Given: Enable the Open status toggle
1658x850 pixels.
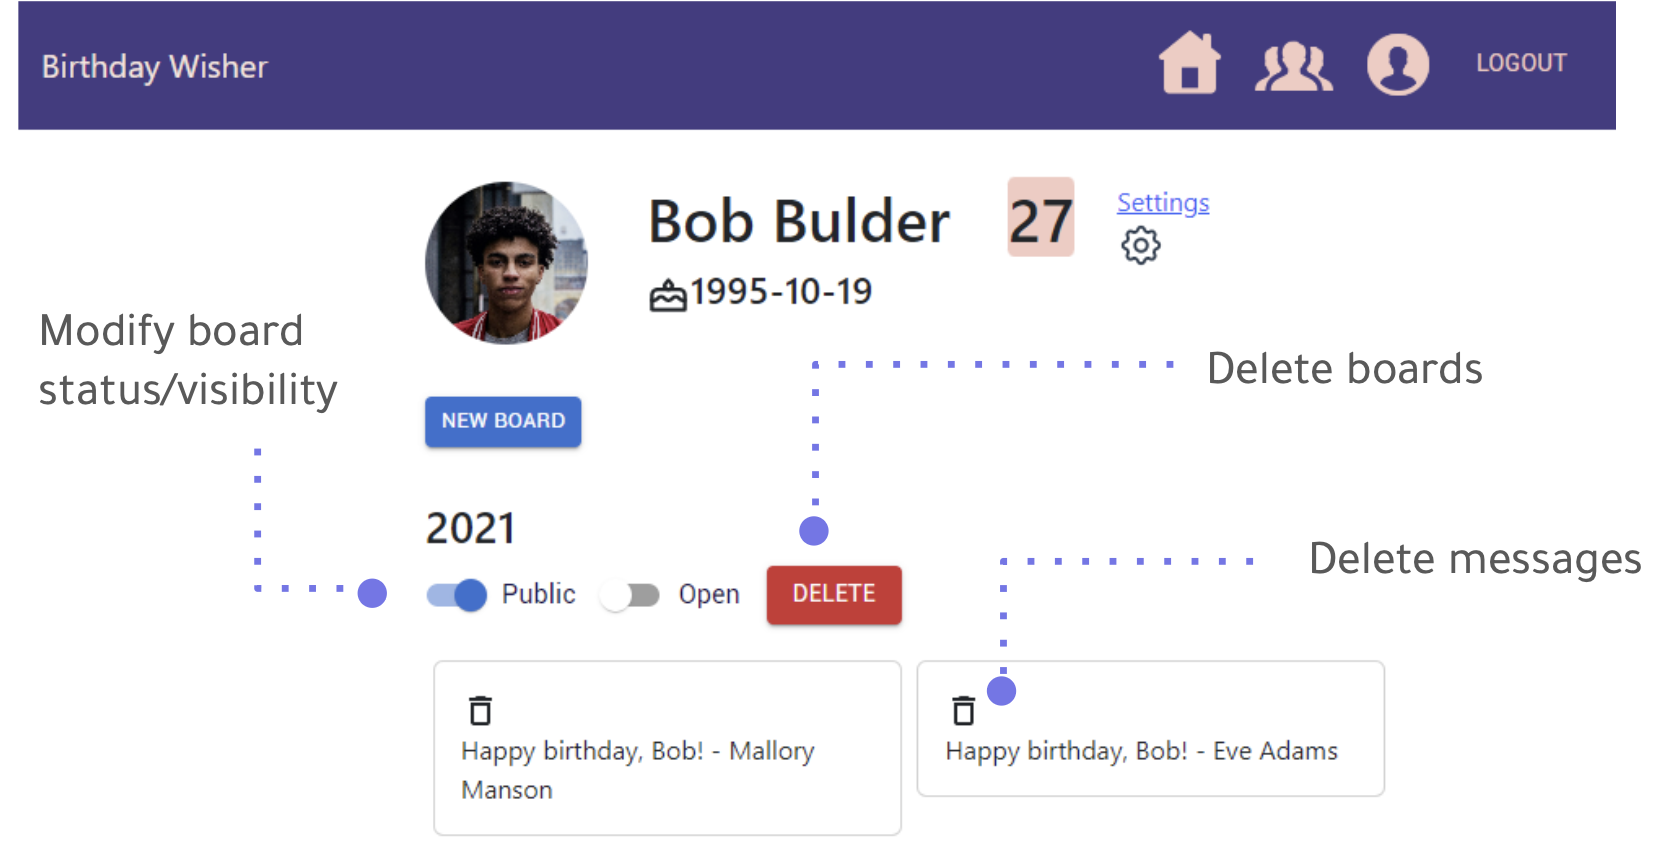Looking at the screenshot, I should click(x=630, y=594).
